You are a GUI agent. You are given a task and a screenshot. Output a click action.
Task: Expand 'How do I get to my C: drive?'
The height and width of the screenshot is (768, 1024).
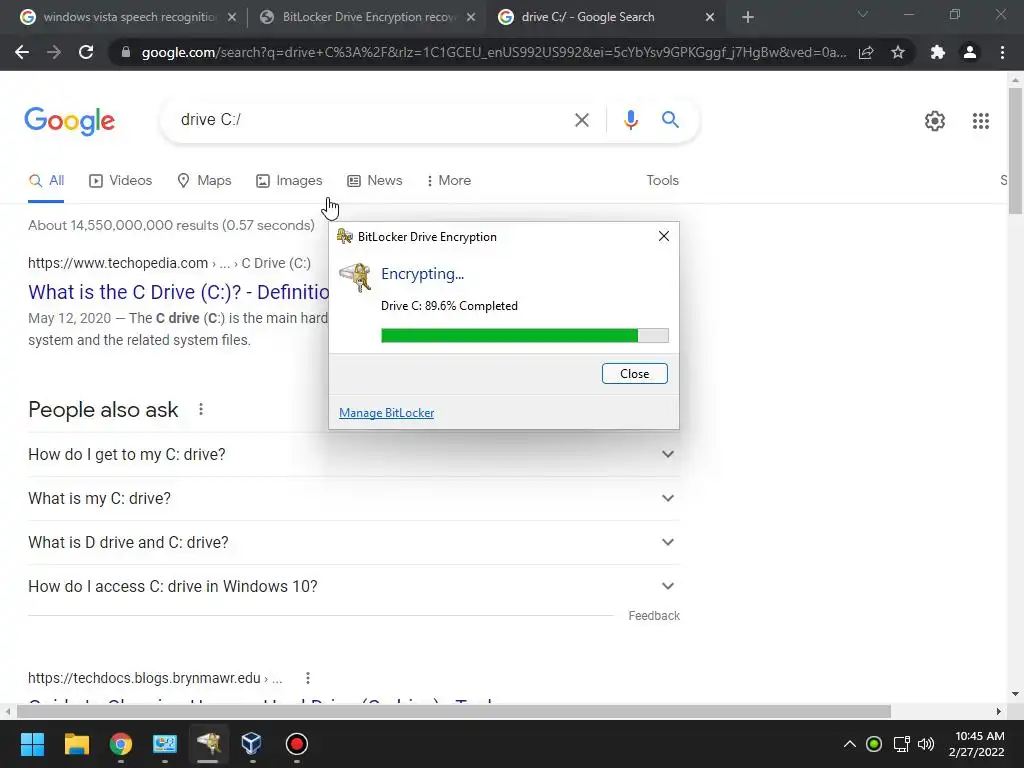coord(354,455)
